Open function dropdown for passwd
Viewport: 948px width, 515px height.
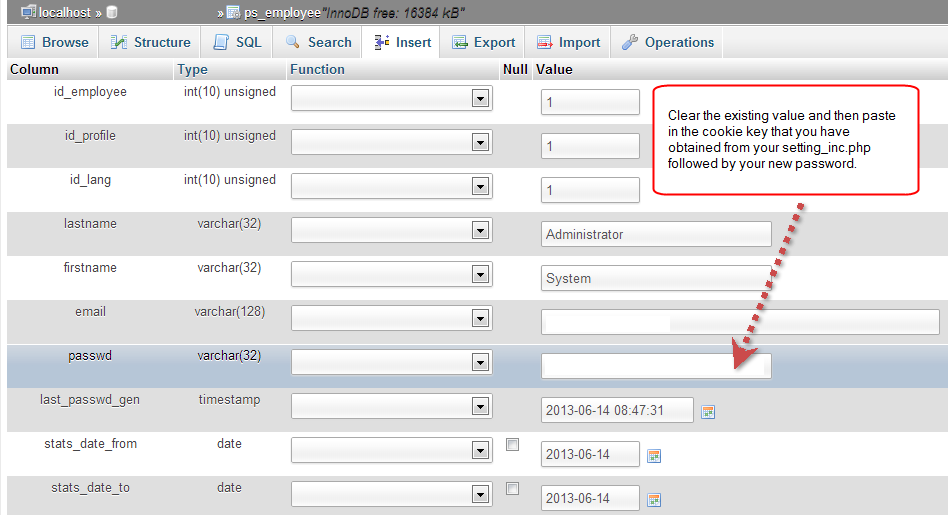pyautogui.click(x=392, y=363)
